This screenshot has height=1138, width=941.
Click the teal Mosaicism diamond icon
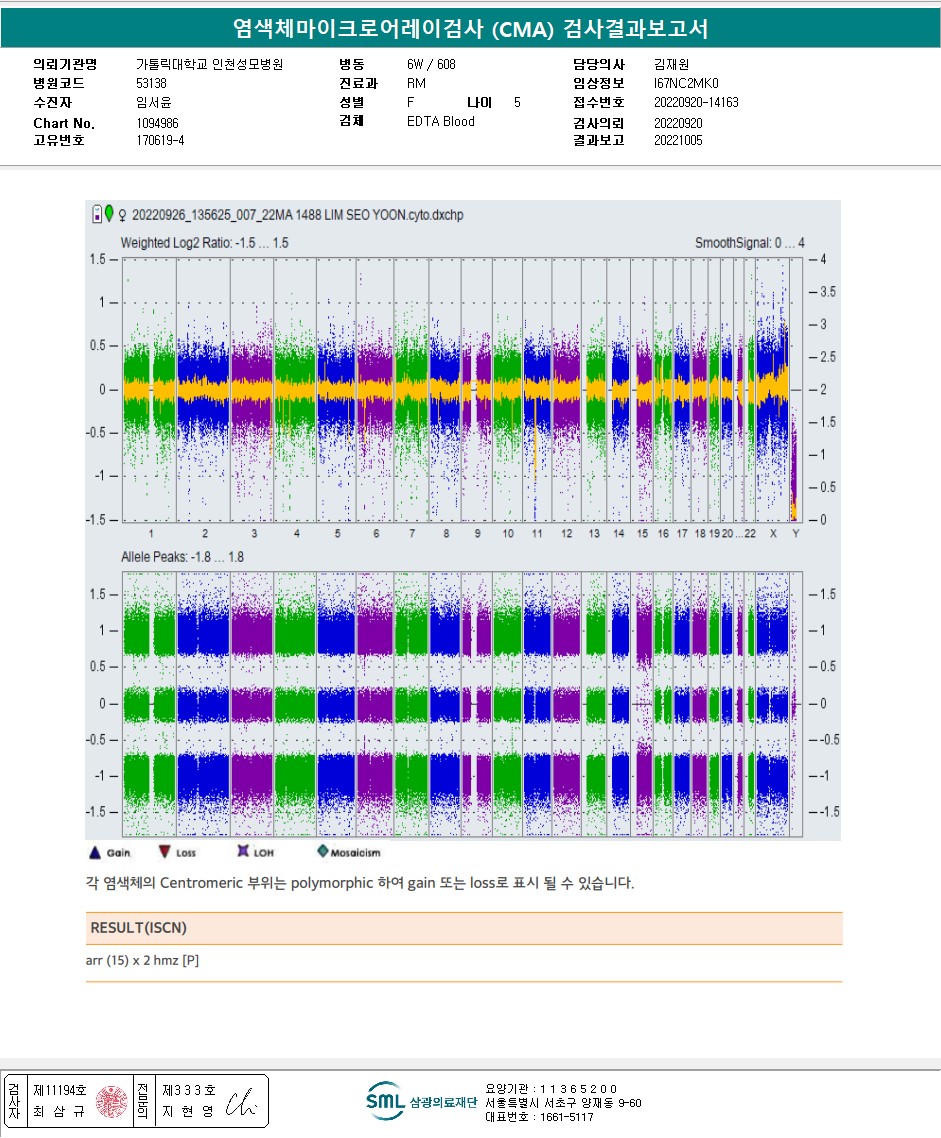click(322, 852)
